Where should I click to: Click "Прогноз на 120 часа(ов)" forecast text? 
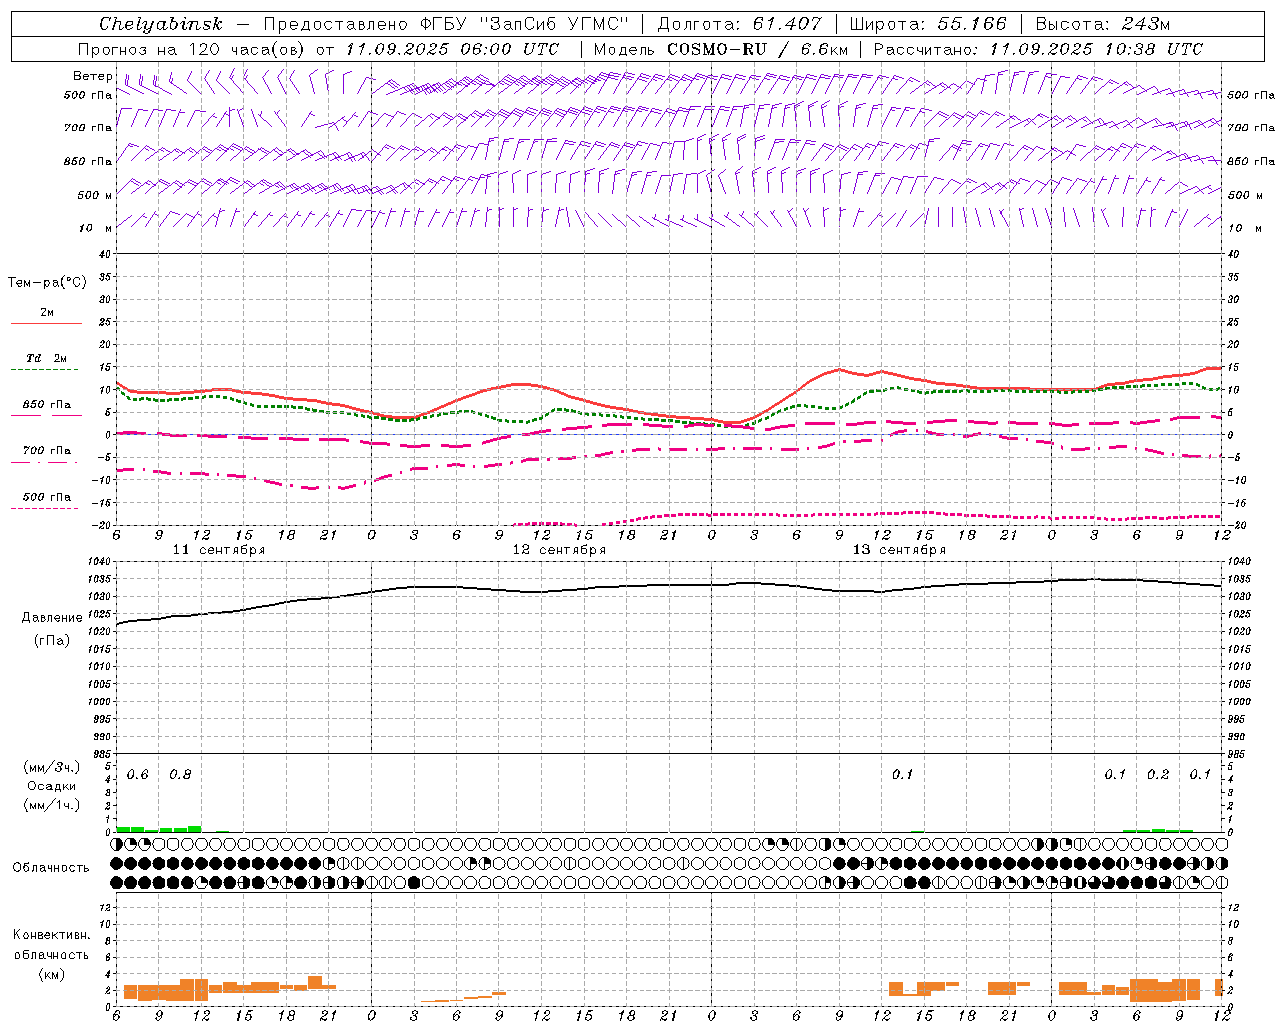(192, 49)
